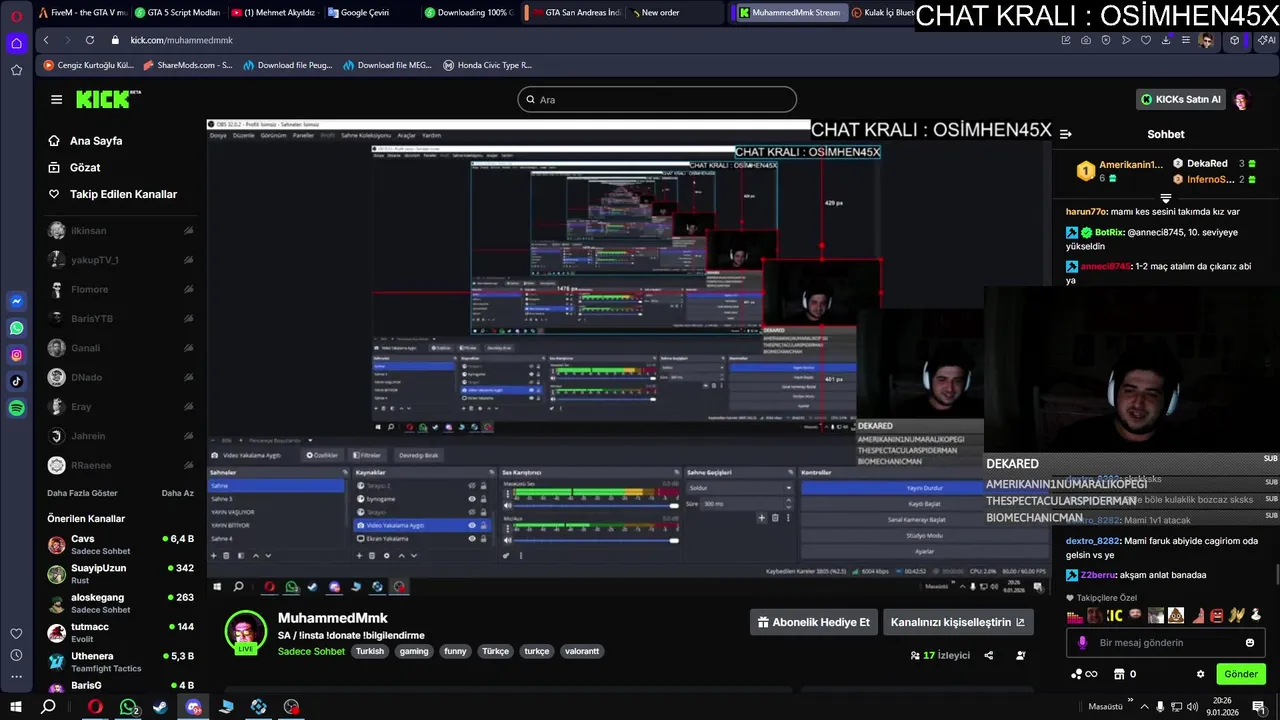Open recommended channel SuayipUzun
This screenshot has height=720, width=1280.
pos(121,574)
